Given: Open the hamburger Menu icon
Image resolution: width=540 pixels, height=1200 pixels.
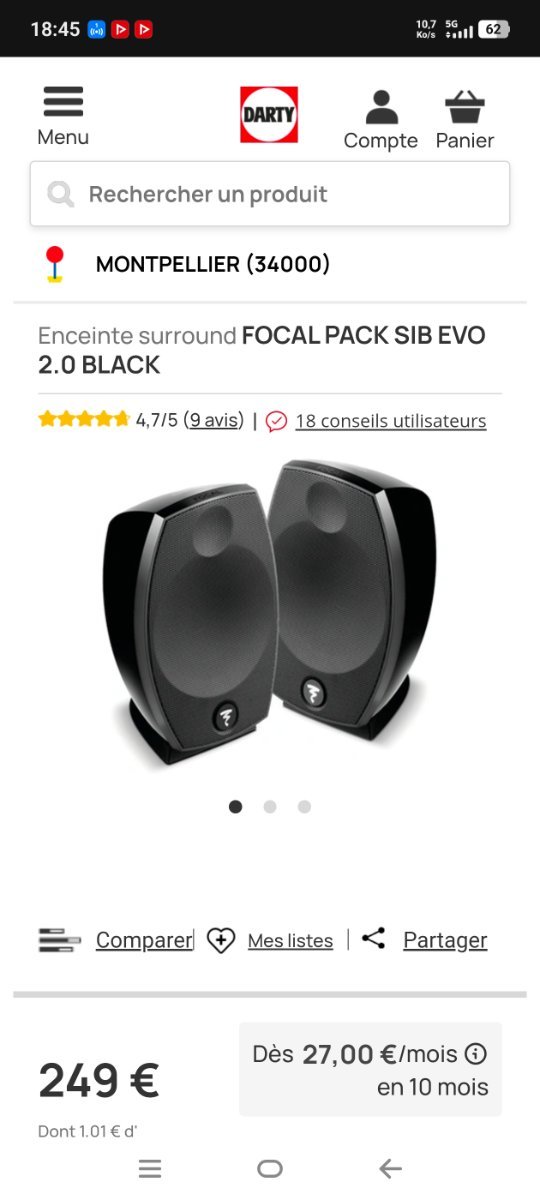Looking at the screenshot, I should pos(63,102).
